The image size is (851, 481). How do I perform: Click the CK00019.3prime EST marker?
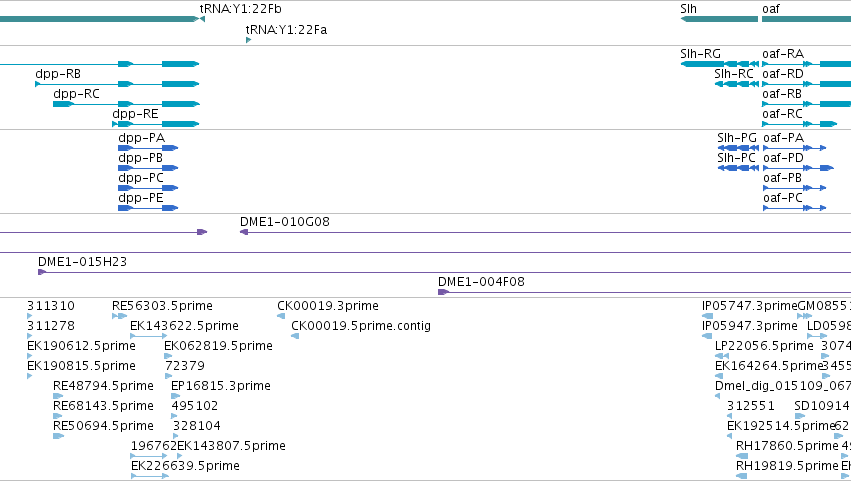(281, 316)
